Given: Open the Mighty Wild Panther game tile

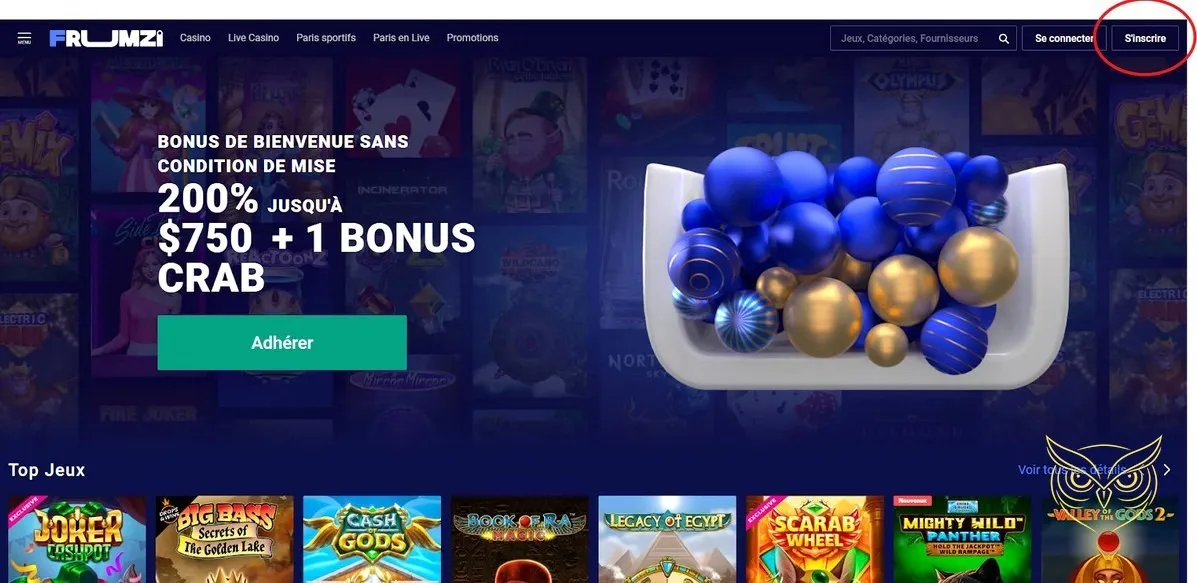Looking at the screenshot, I should point(962,540).
